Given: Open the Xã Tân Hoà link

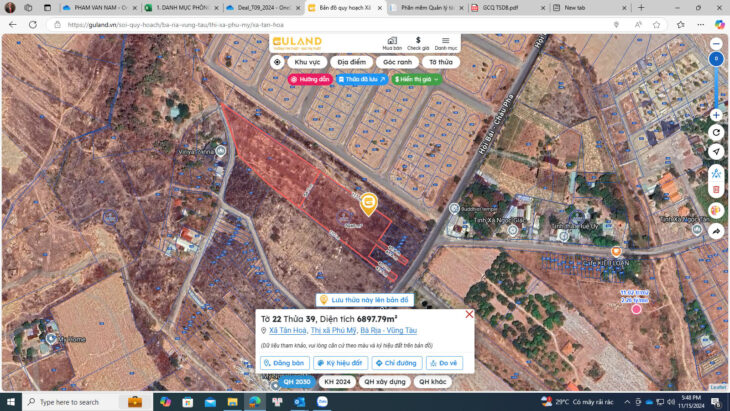Looking at the screenshot, I should (287, 330).
